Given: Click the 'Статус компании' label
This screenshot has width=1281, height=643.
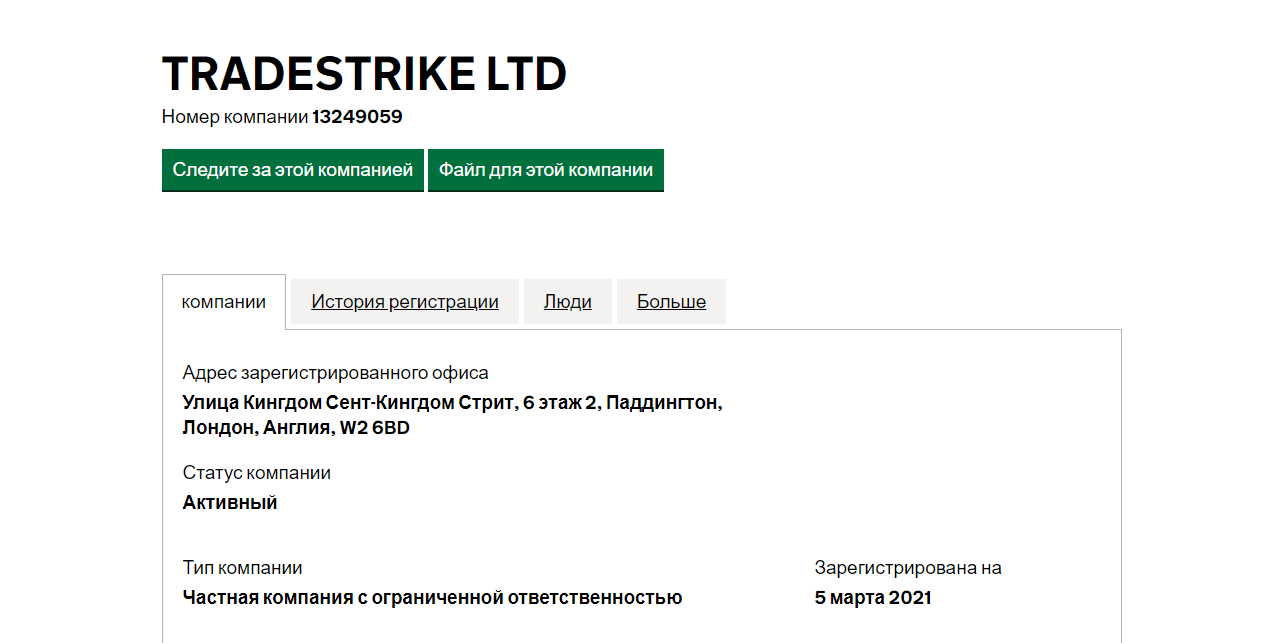Looking at the screenshot, I should 256,473.
